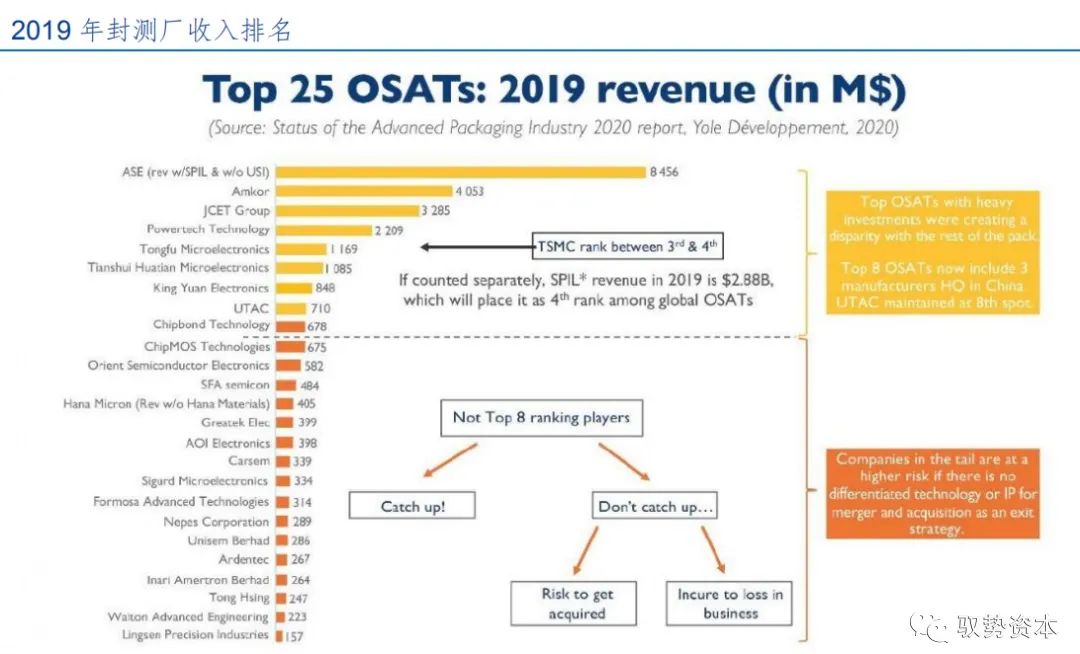This screenshot has width=1080, height=654.
Task: Click the "Carsem" company label
Action: tap(249, 461)
